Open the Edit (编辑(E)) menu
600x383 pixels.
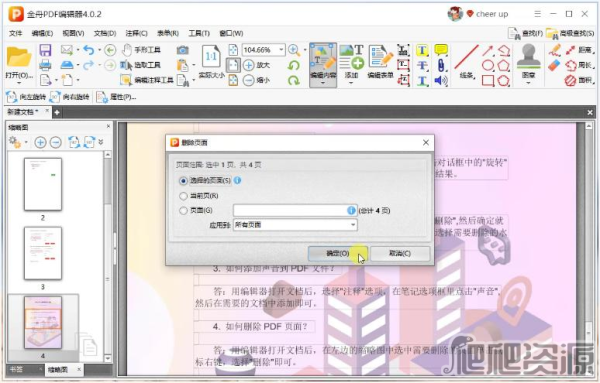(x=42, y=33)
